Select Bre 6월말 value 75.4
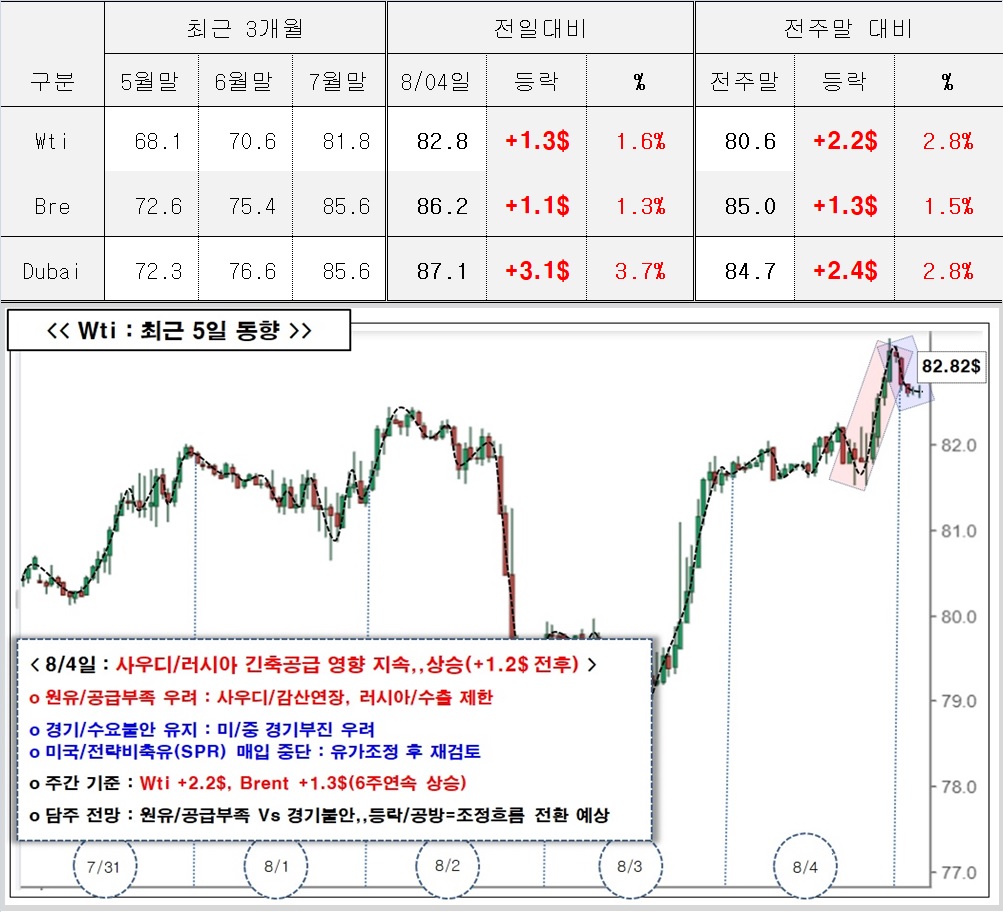The height and width of the screenshot is (912, 1003). [253, 206]
